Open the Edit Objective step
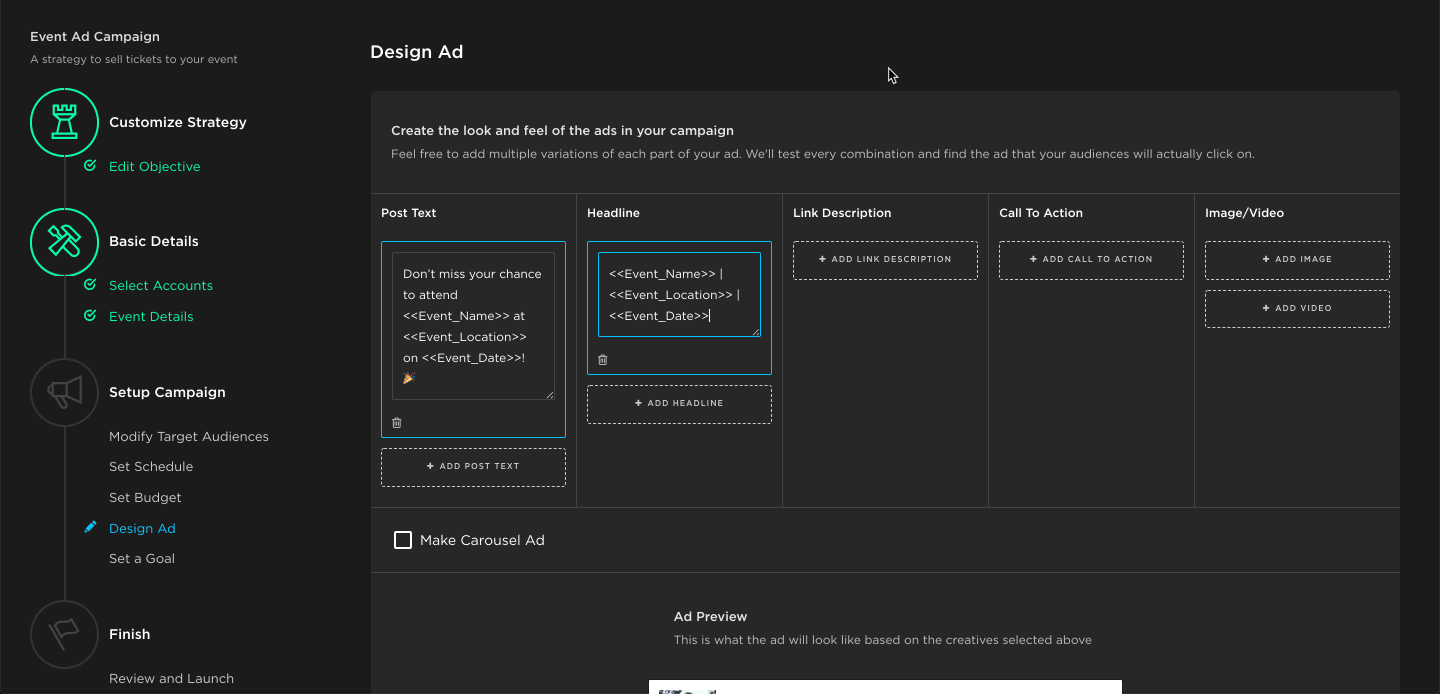 (x=155, y=166)
